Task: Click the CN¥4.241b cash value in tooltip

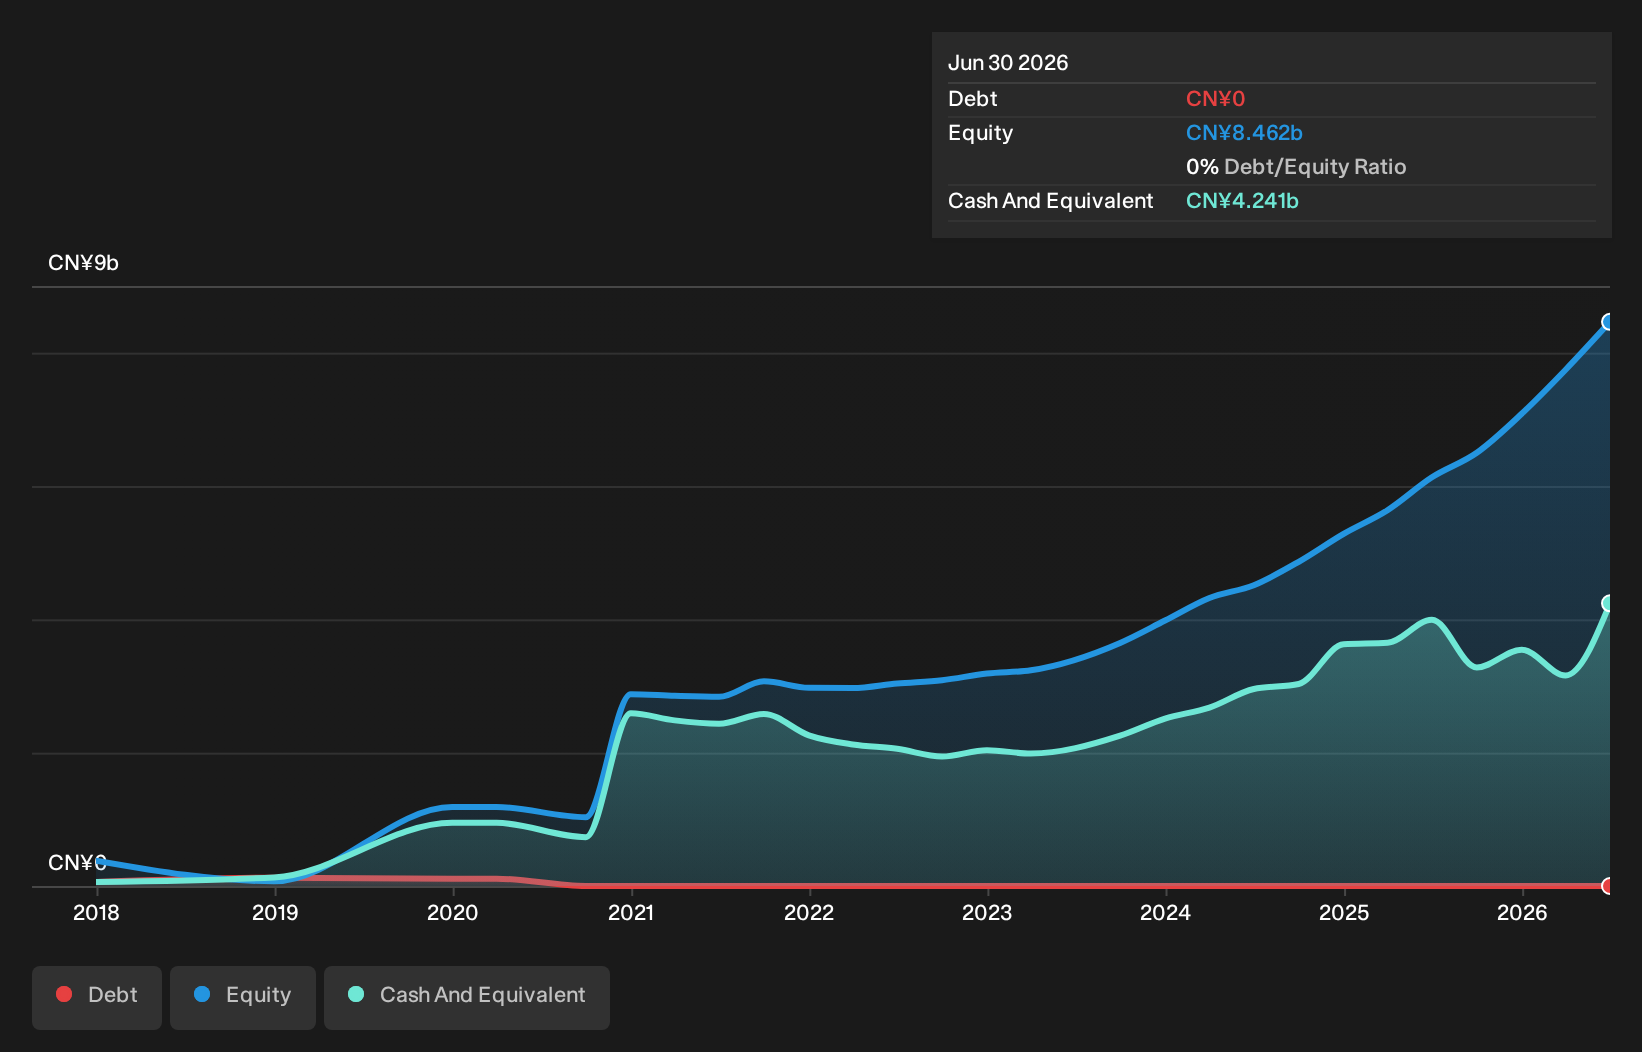Action: pos(1242,201)
